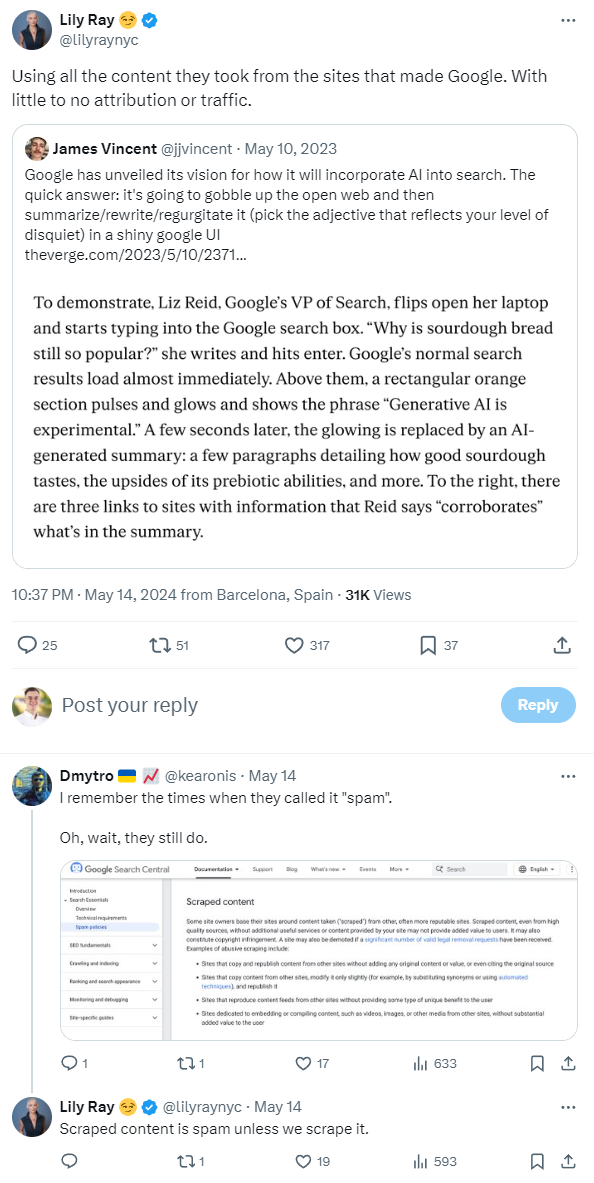Open the @kearonis profile handle
Viewport: 594px width, 1183px height.
click(x=201, y=776)
